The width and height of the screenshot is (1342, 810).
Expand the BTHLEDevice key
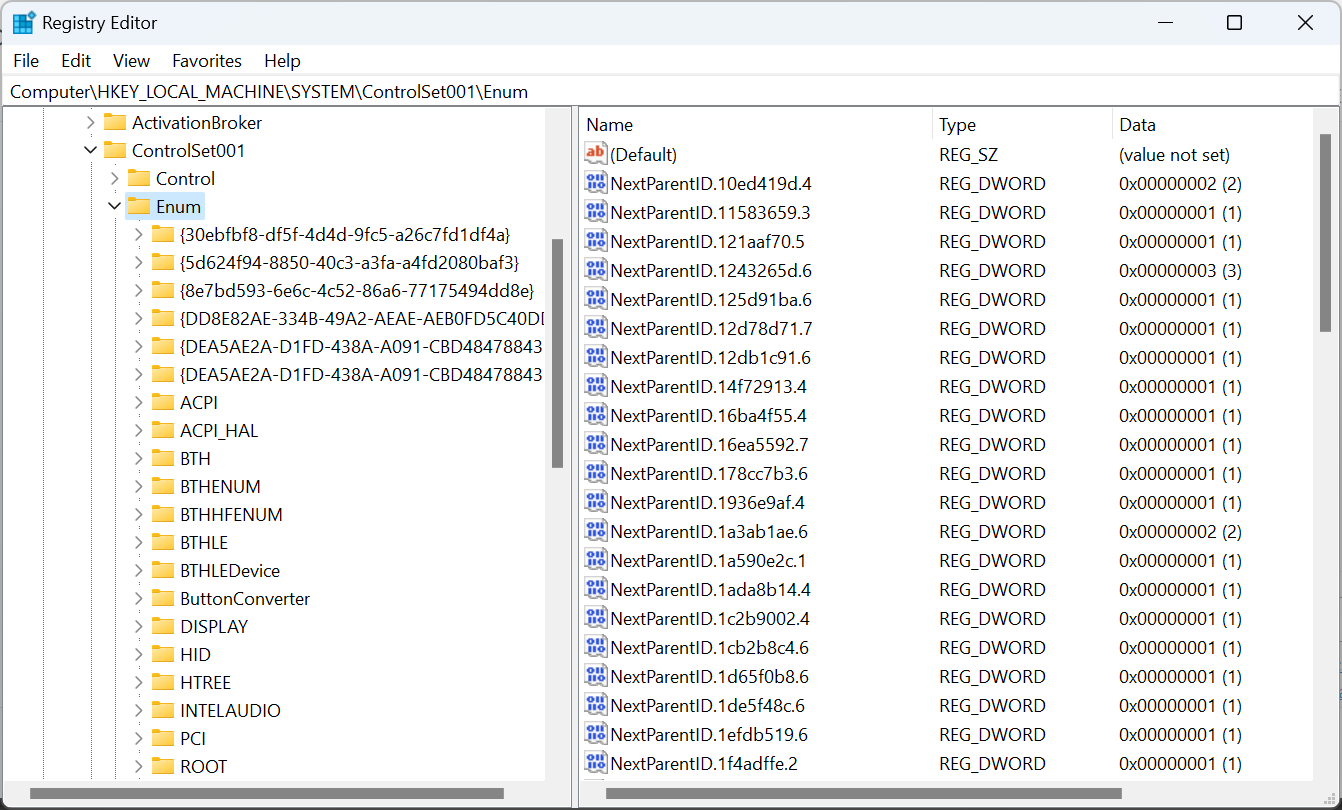tap(139, 570)
